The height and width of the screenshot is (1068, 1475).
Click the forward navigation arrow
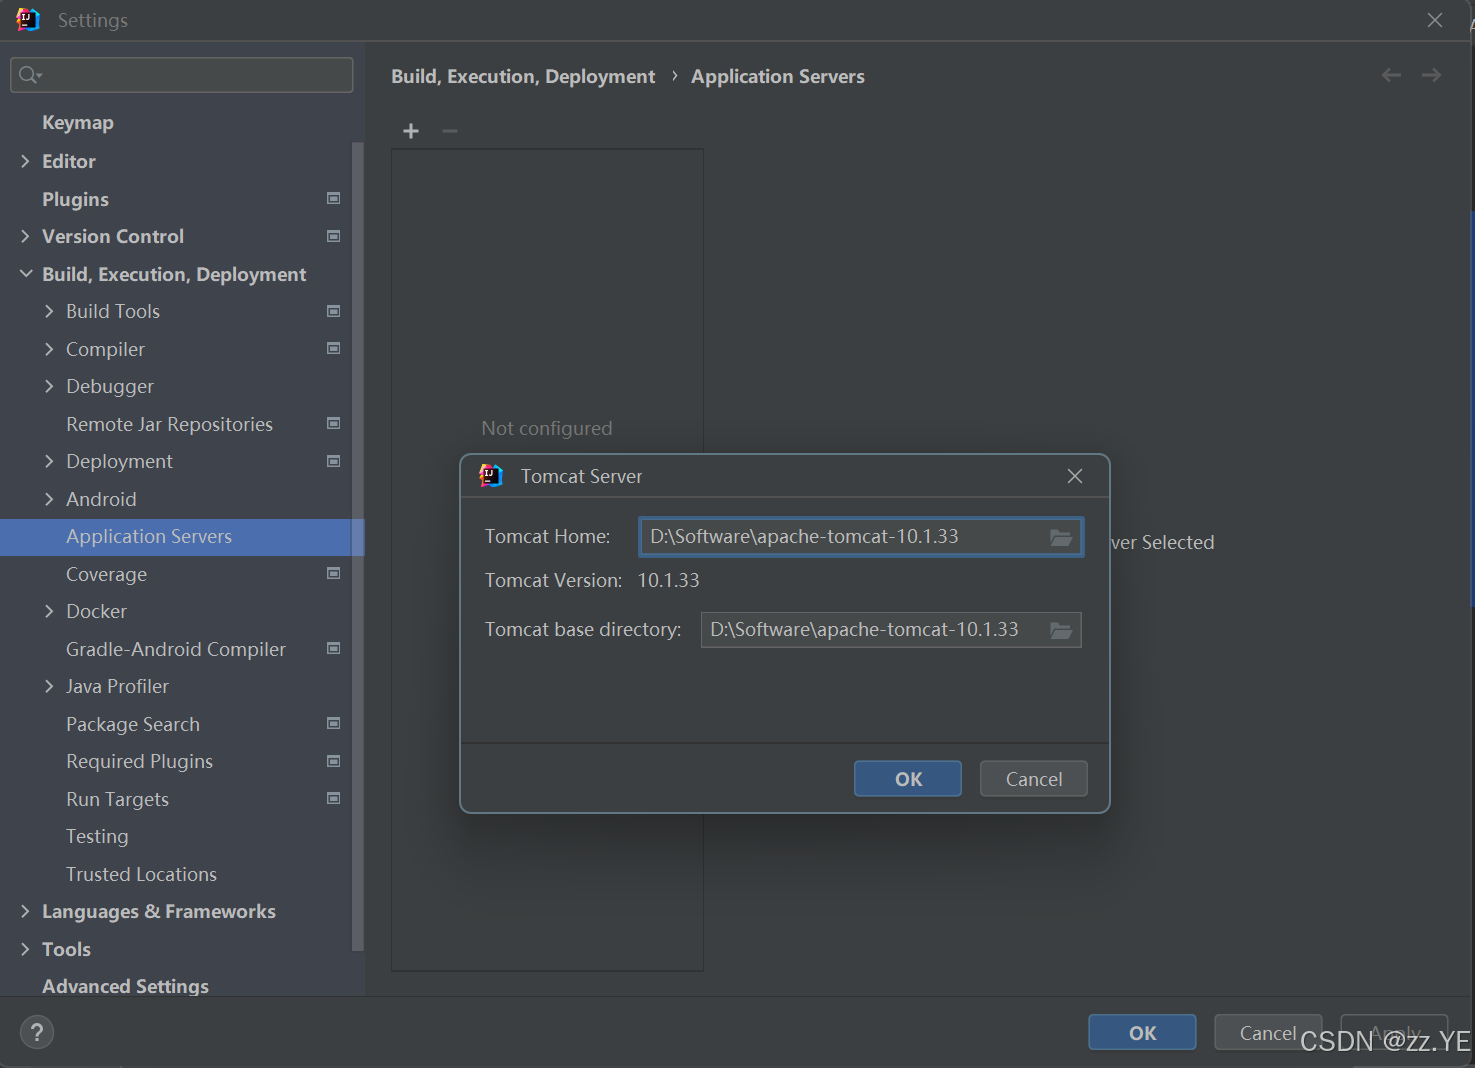1431,75
